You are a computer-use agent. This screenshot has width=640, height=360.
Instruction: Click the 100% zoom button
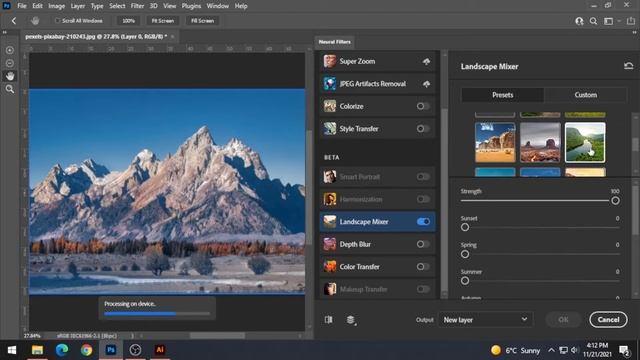(128, 21)
